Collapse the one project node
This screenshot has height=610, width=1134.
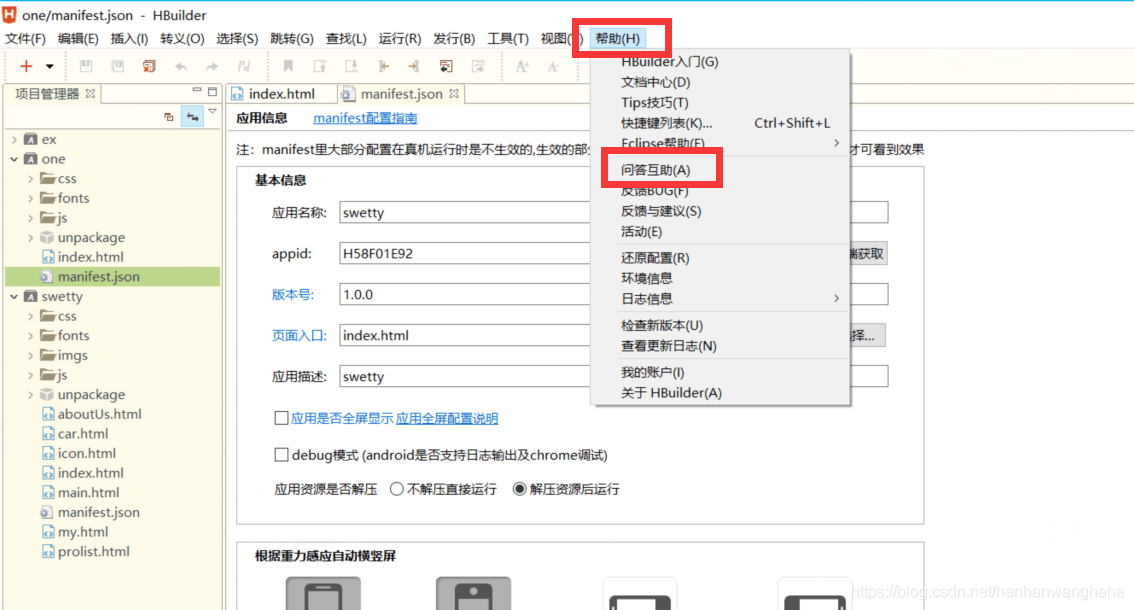pyautogui.click(x=14, y=158)
